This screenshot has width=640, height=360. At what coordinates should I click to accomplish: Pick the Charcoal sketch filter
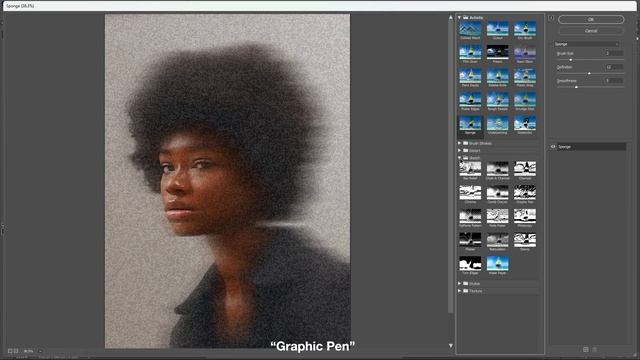point(525,170)
